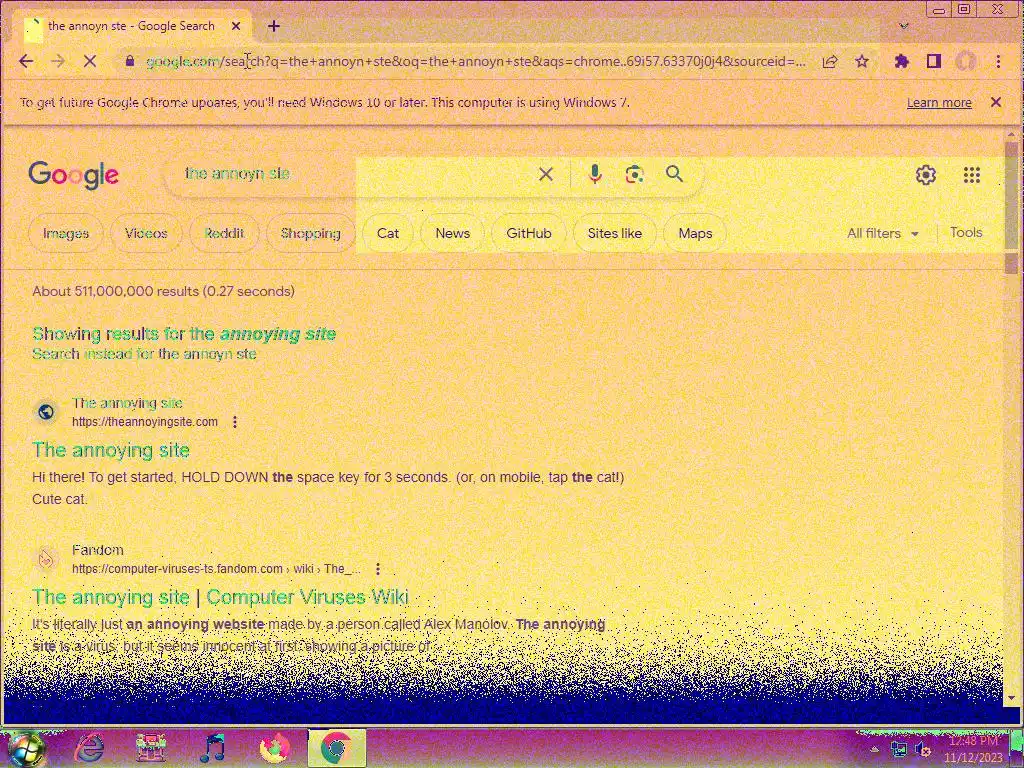The height and width of the screenshot is (768, 1024).
Task: Open Learn more link in notification
Action: click(939, 103)
